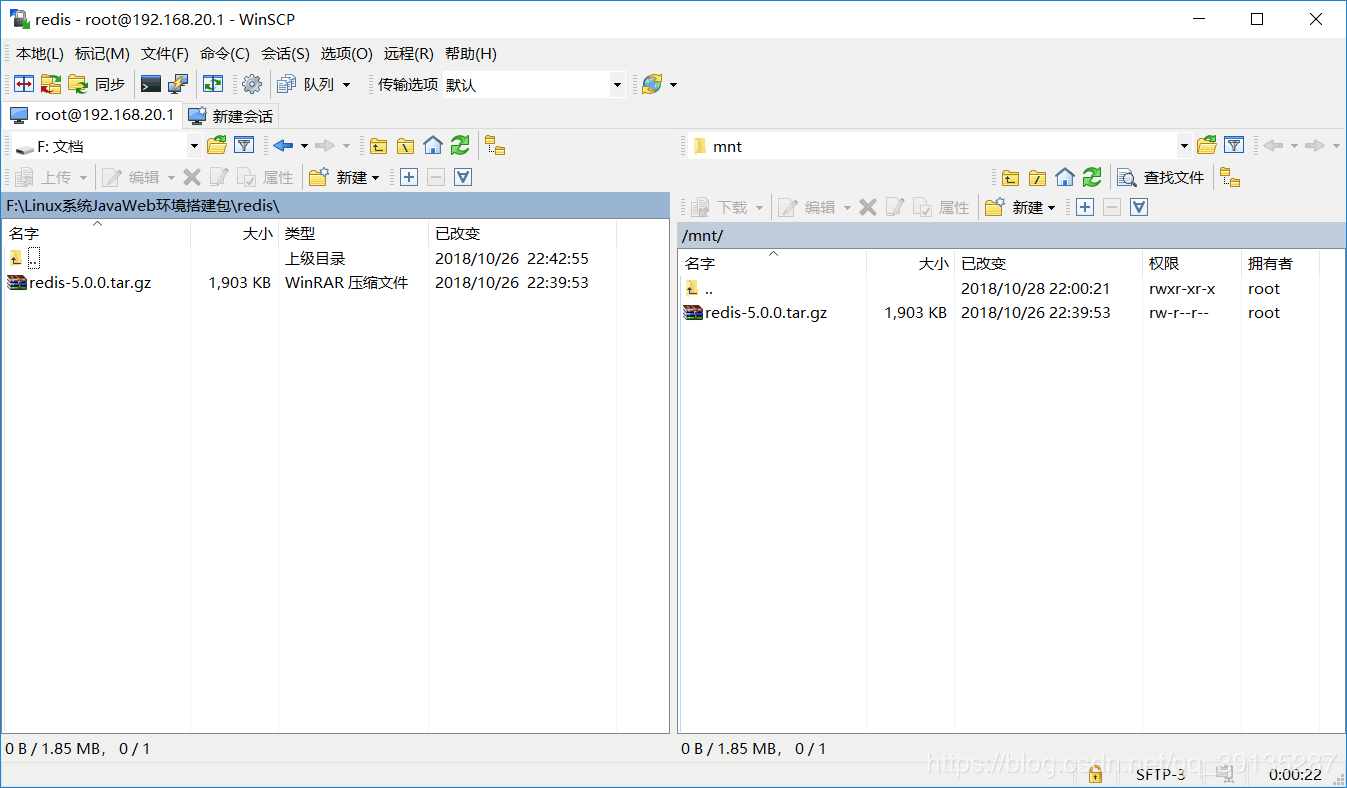This screenshot has height=788, width=1347.
Task: Sort remote files by 拥有者 column
Action: point(1279,263)
